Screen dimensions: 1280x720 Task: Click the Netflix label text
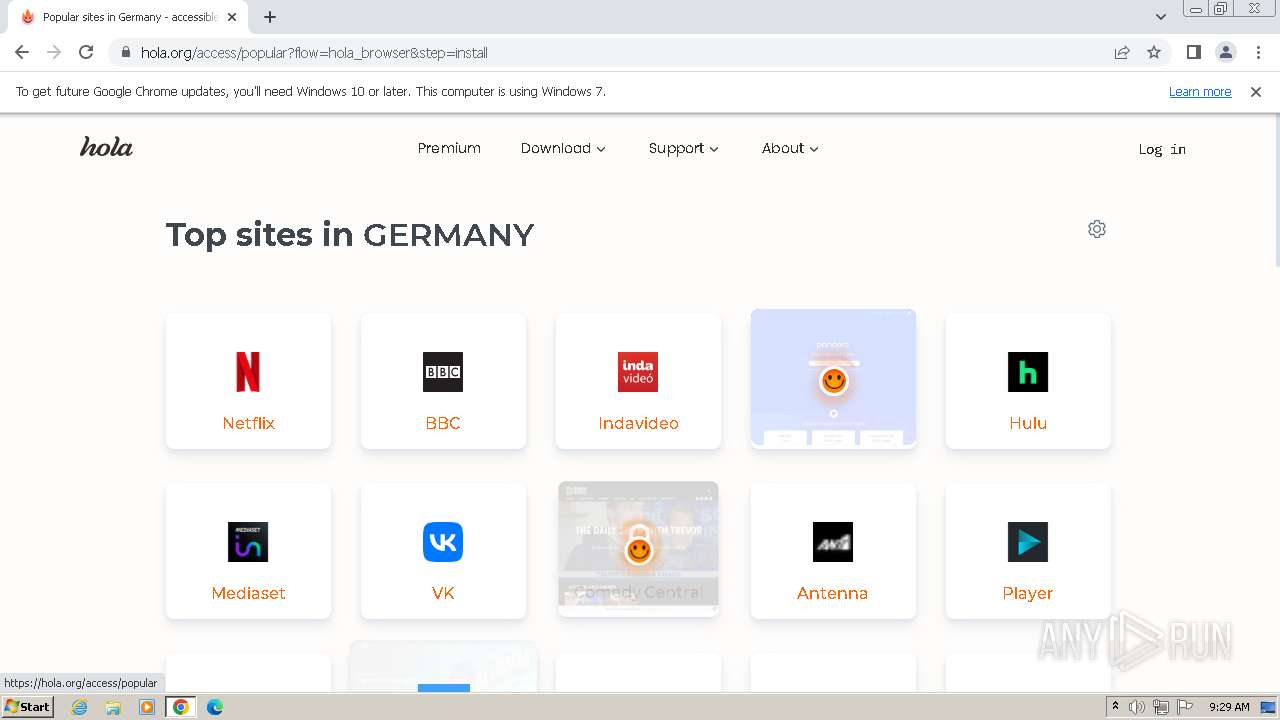248,423
